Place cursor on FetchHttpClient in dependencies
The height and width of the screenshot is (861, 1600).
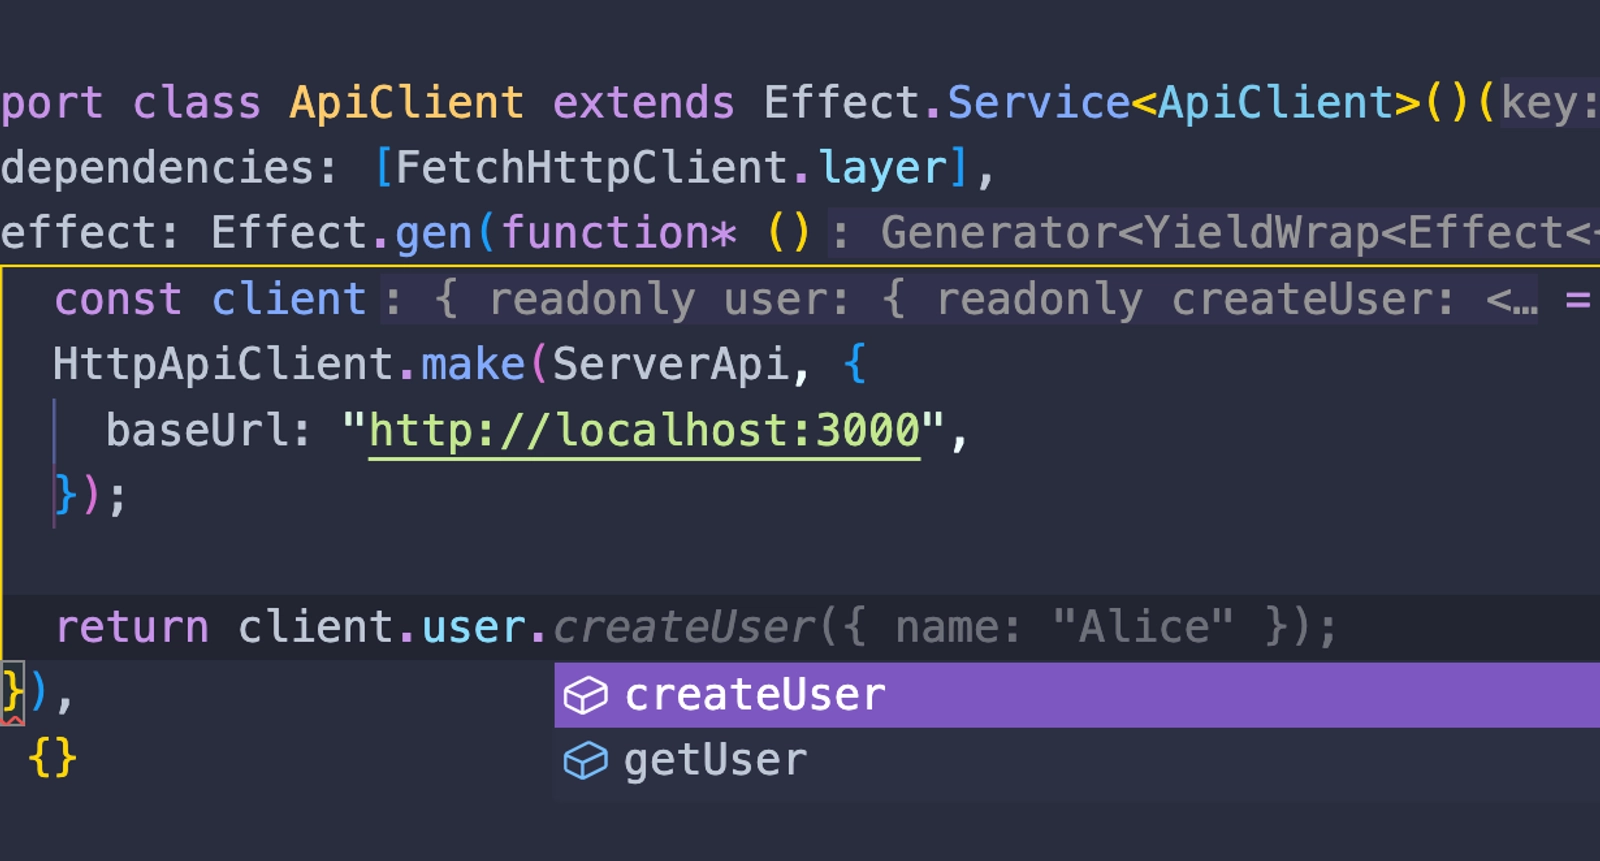click(591, 168)
